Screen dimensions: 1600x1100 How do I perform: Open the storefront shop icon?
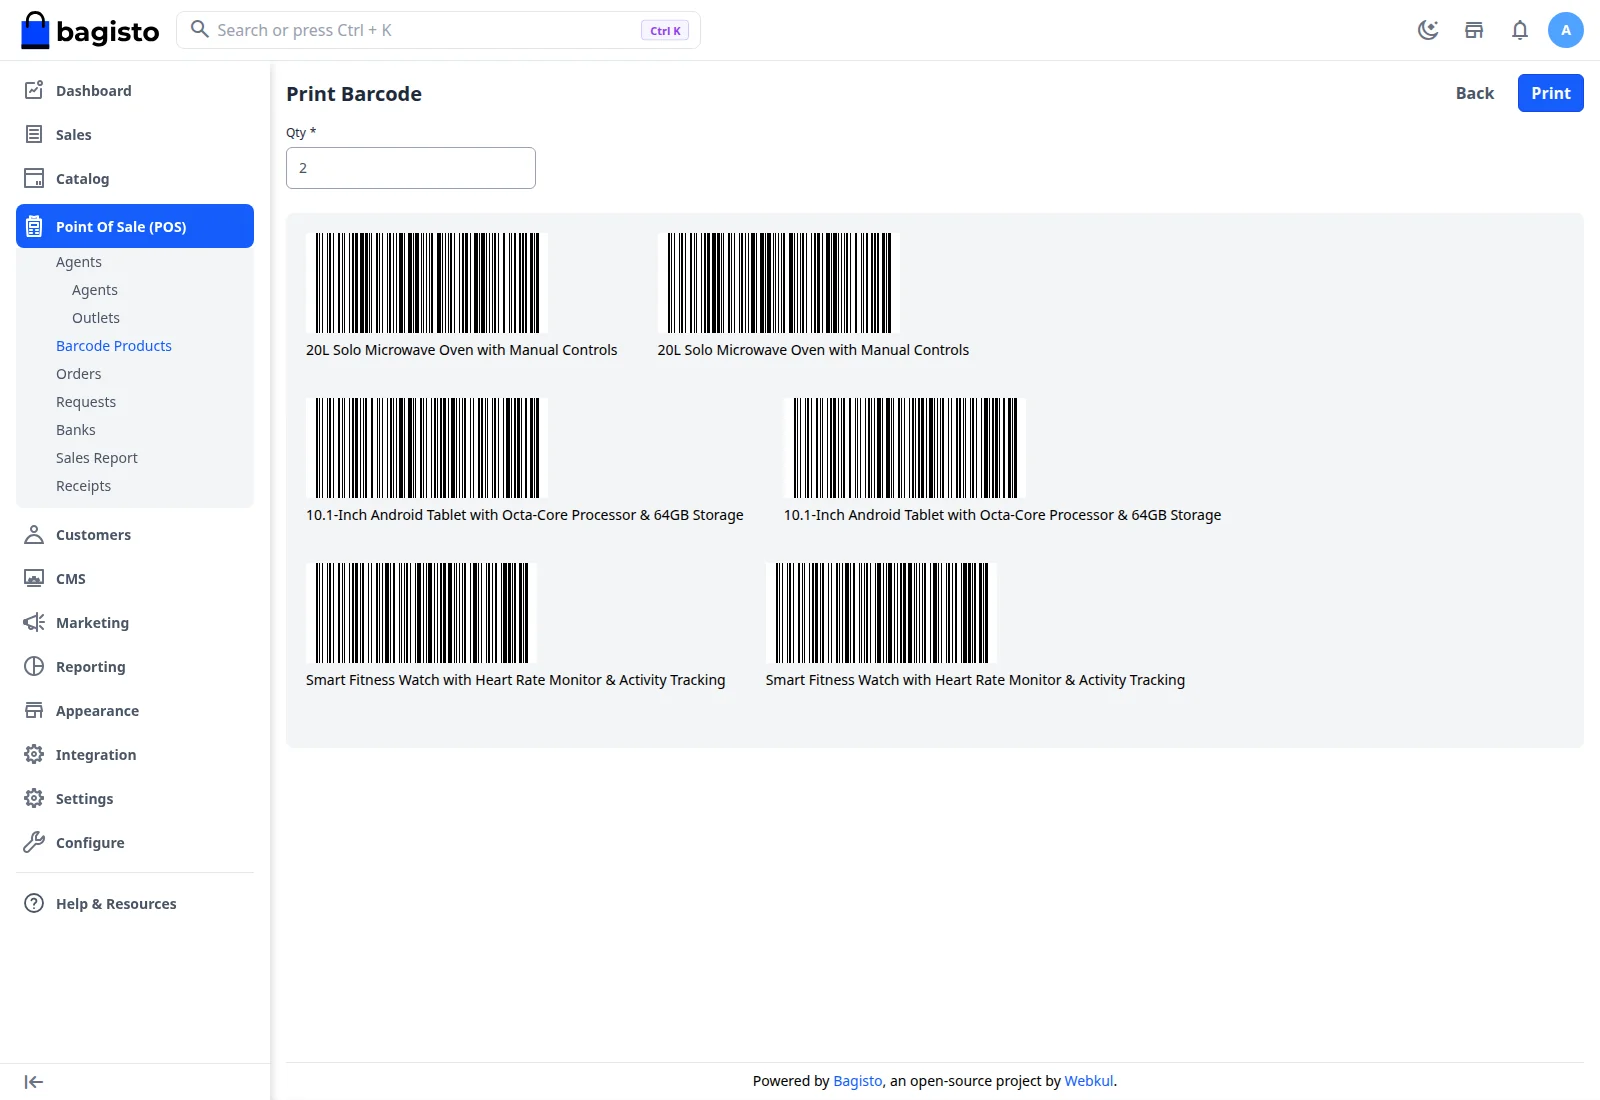[x=1474, y=30]
